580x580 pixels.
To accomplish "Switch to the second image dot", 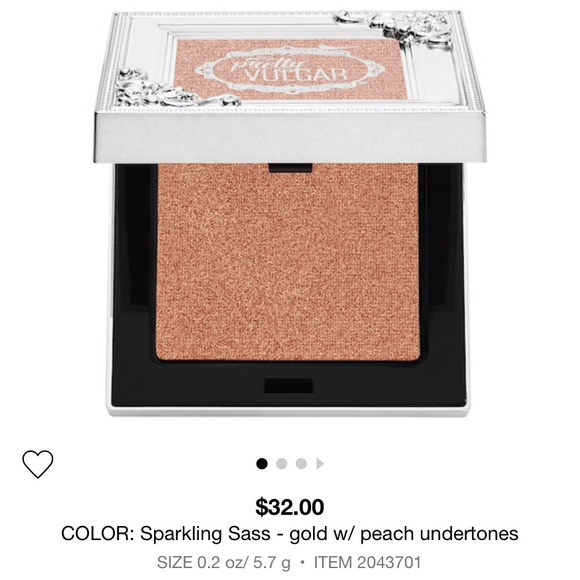I will 281,463.
